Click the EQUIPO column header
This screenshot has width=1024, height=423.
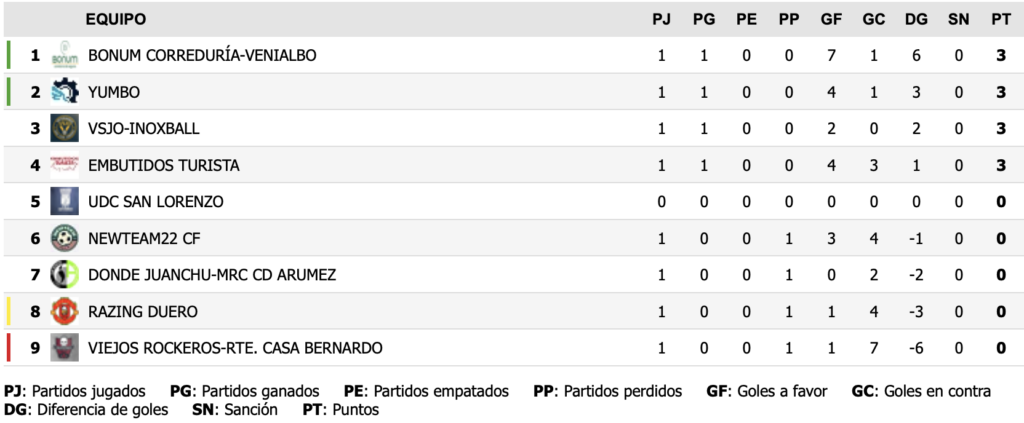(x=115, y=19)
